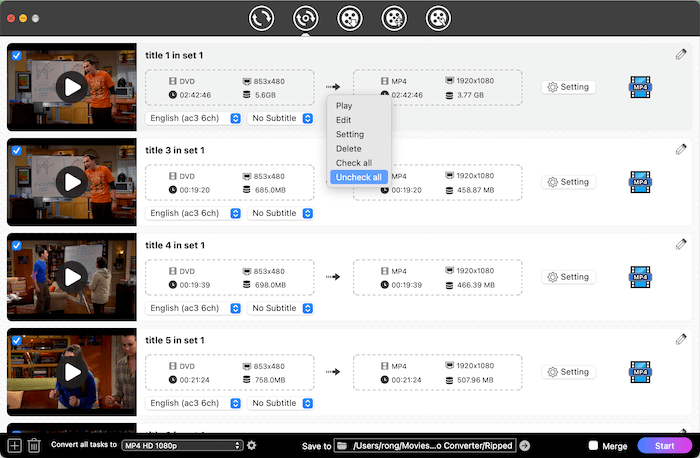700x458 pixels.
Task: Play the title 5 video thumbnail
Action: pyautogui.click(x=71, y=371)
